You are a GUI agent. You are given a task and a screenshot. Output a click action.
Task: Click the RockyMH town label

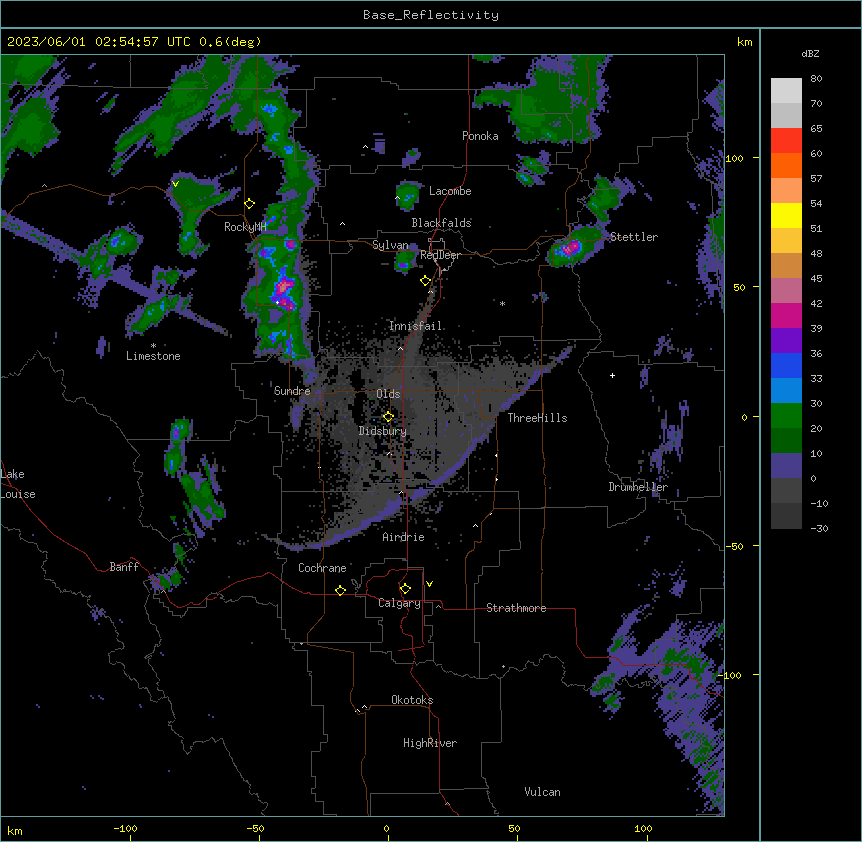pyautogui.click(x=245, y=227)
